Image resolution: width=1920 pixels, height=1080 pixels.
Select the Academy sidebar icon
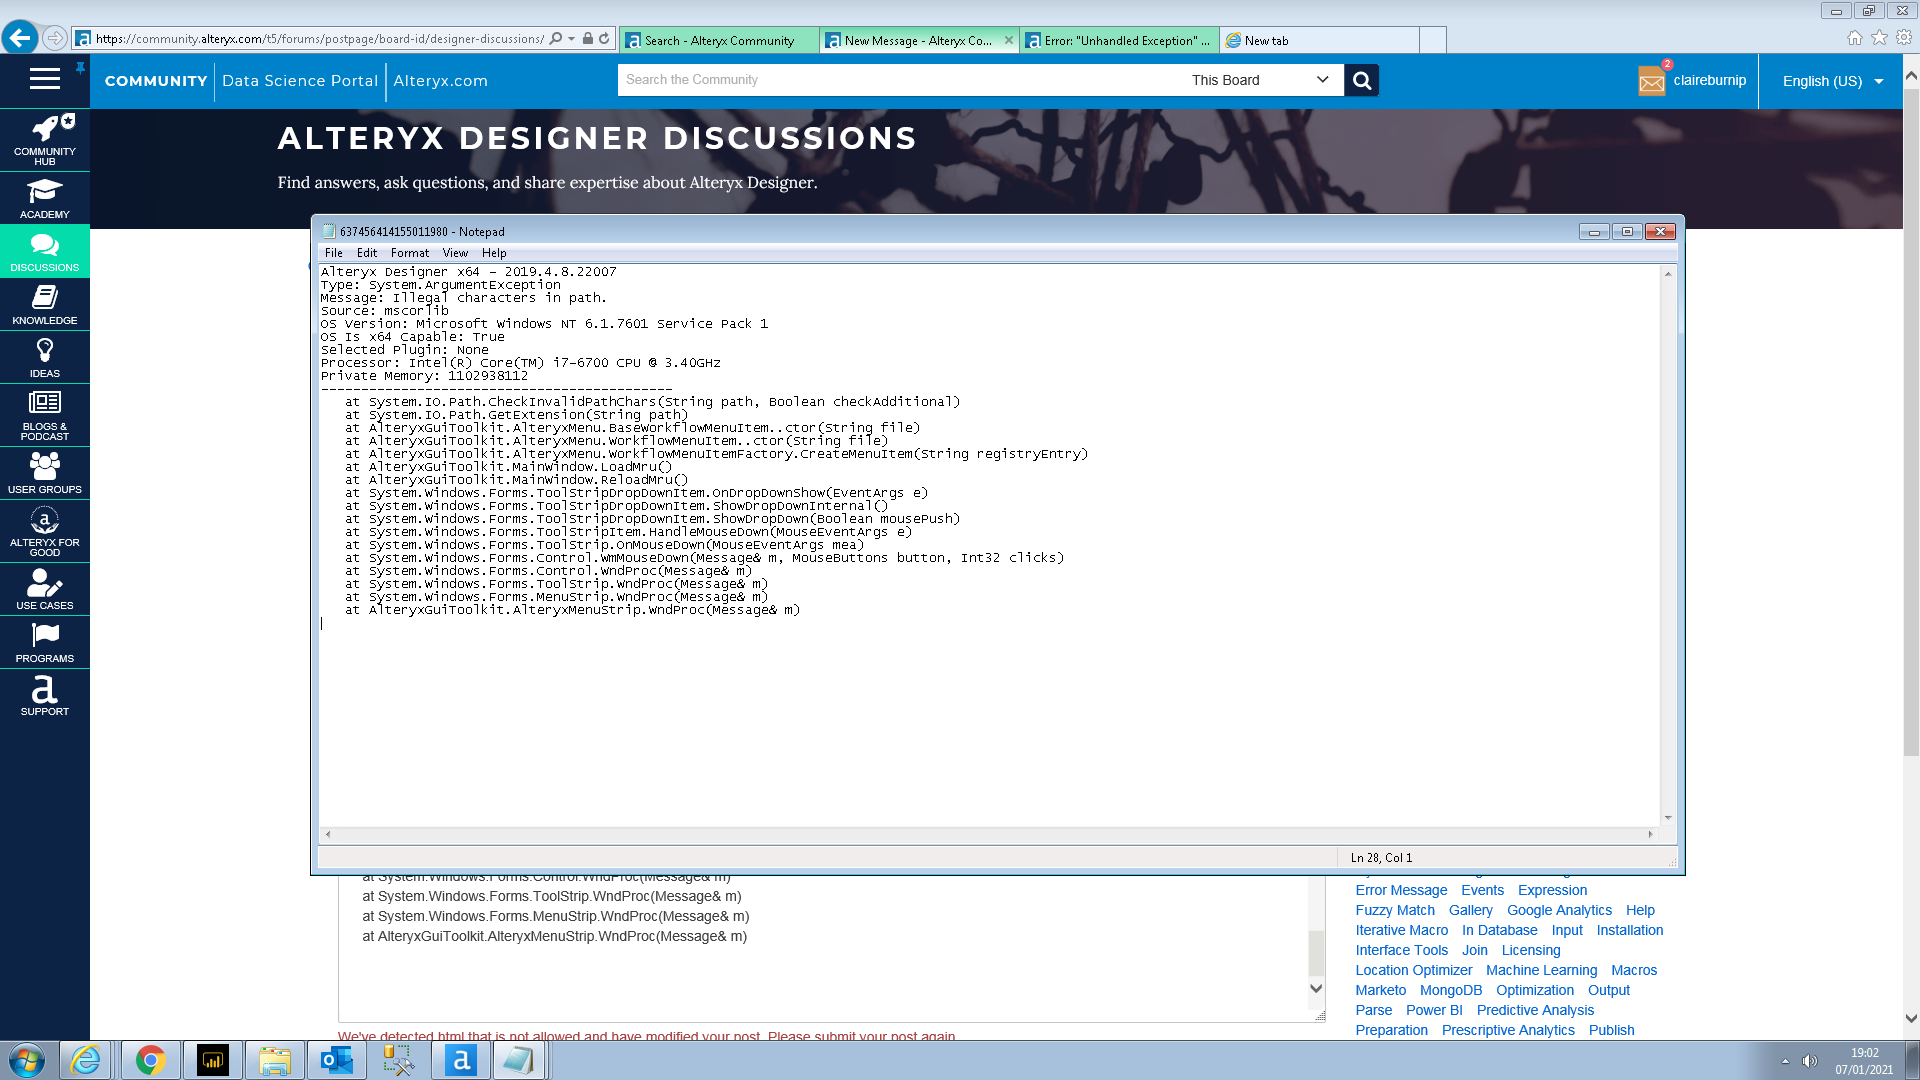45,198
